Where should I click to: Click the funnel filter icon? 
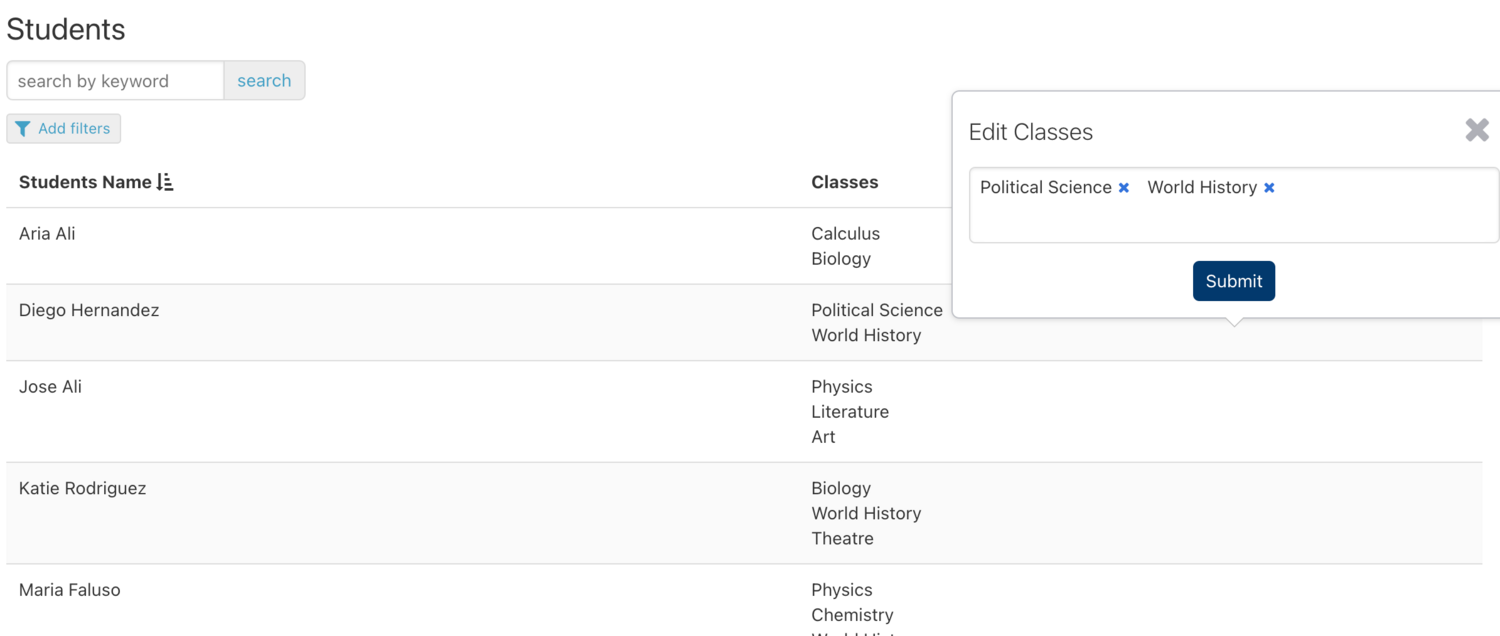coord(23,129)
